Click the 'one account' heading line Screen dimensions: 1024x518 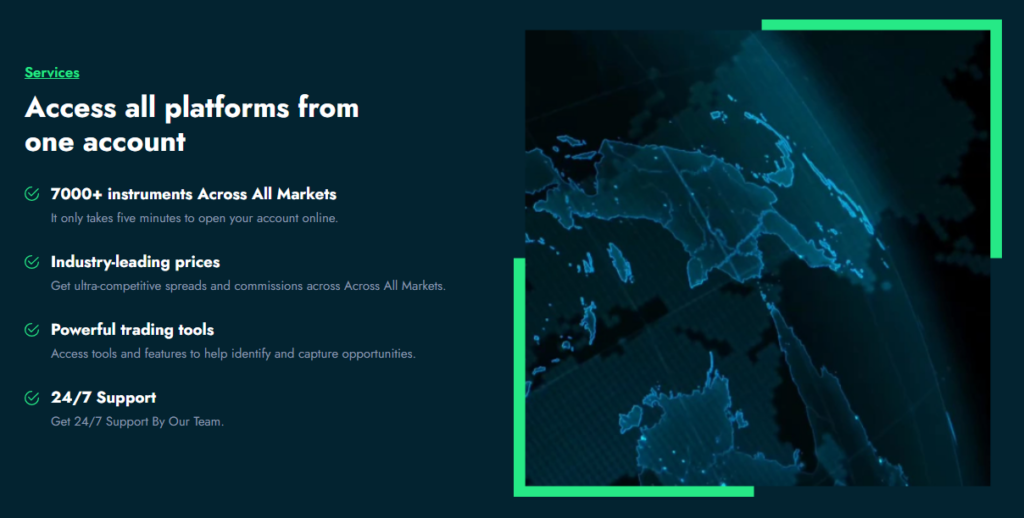105,141
